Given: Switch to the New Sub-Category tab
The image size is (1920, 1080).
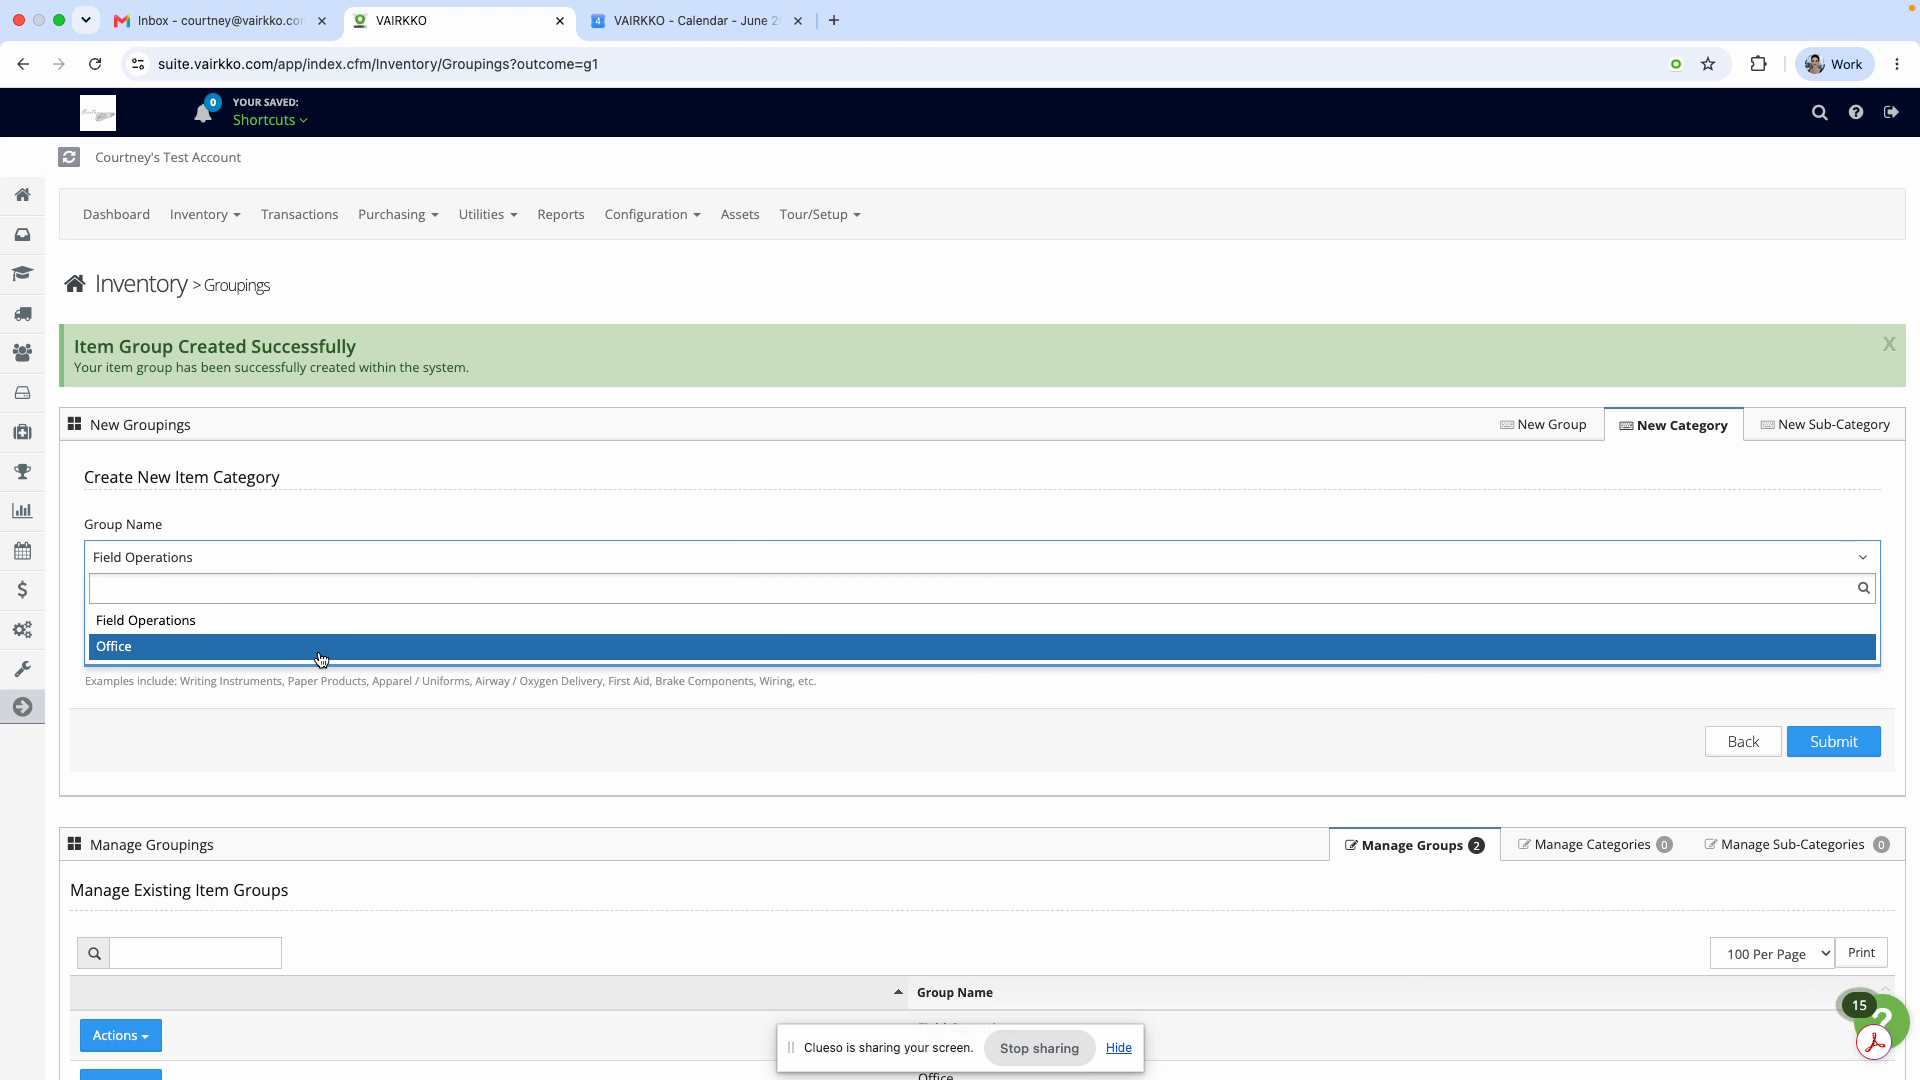Looking at the screenshot, I should pos(1825,425).
